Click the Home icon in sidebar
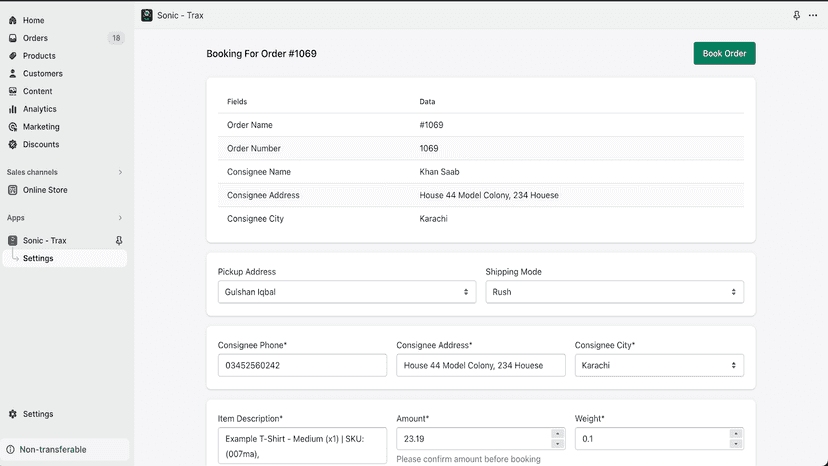Viewport: 828px width, 466px height. (13, 20)
